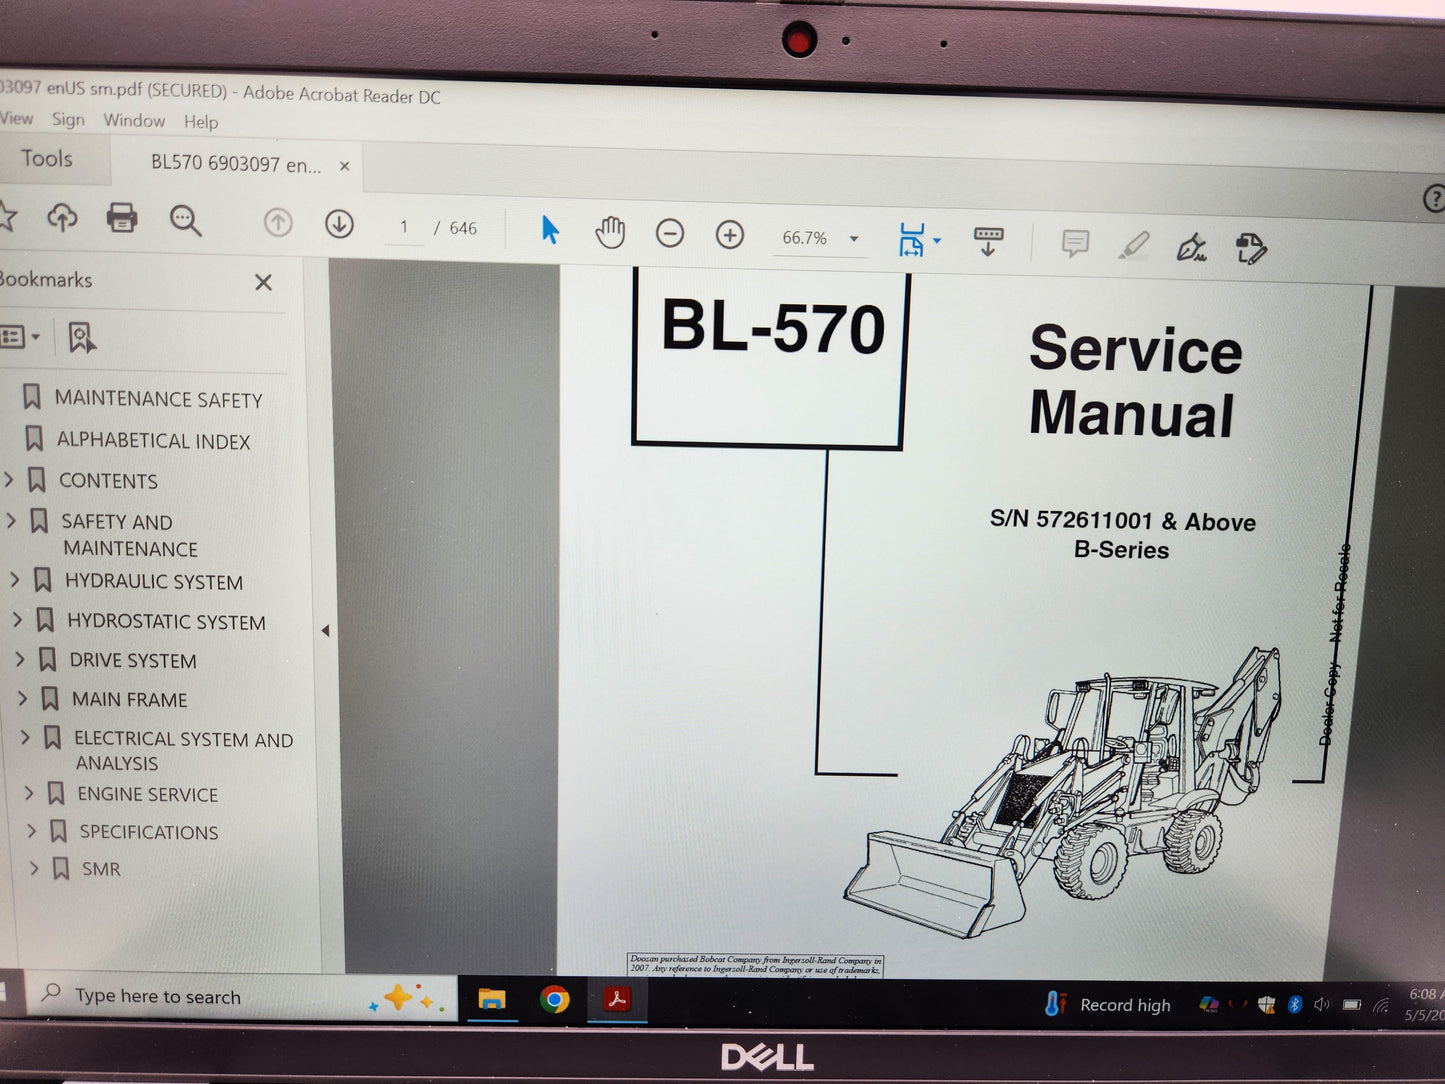Switch to the Tools tab
The height and width of the screenshot is (1084, 1445).
pos(47,158)
